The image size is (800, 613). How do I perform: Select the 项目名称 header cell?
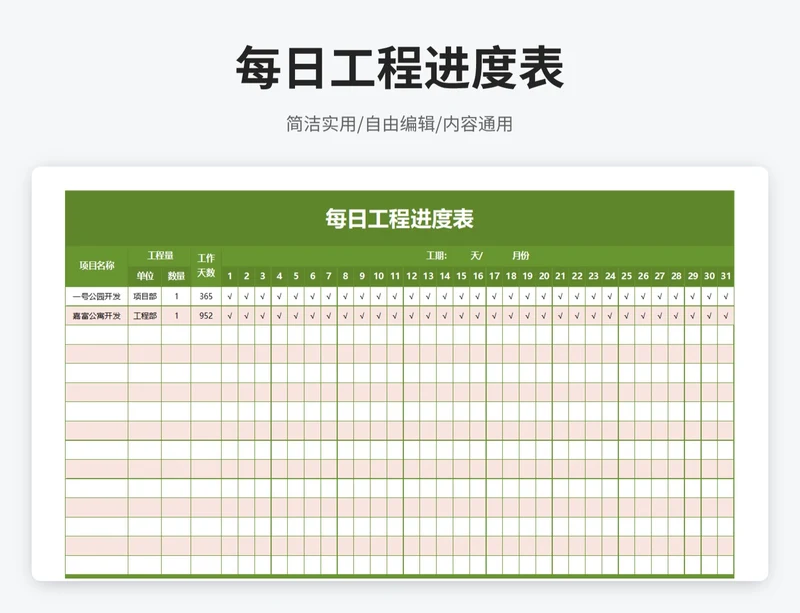pos(97,266)
